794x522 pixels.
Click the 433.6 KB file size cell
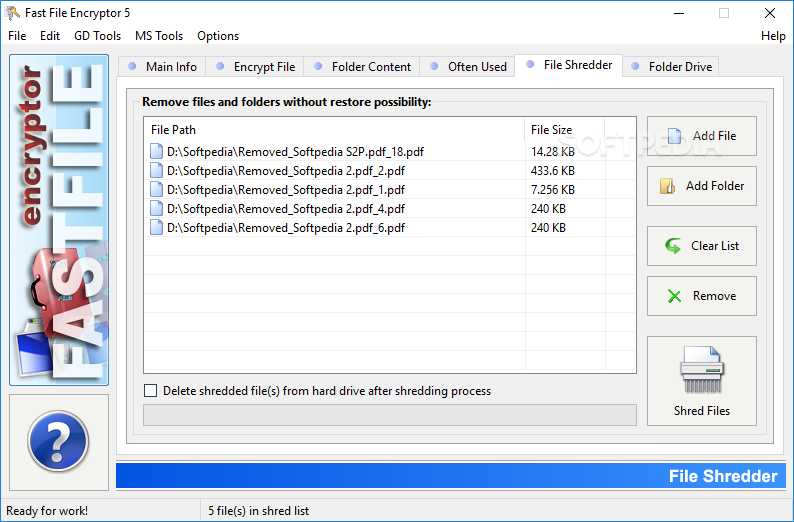553,171
